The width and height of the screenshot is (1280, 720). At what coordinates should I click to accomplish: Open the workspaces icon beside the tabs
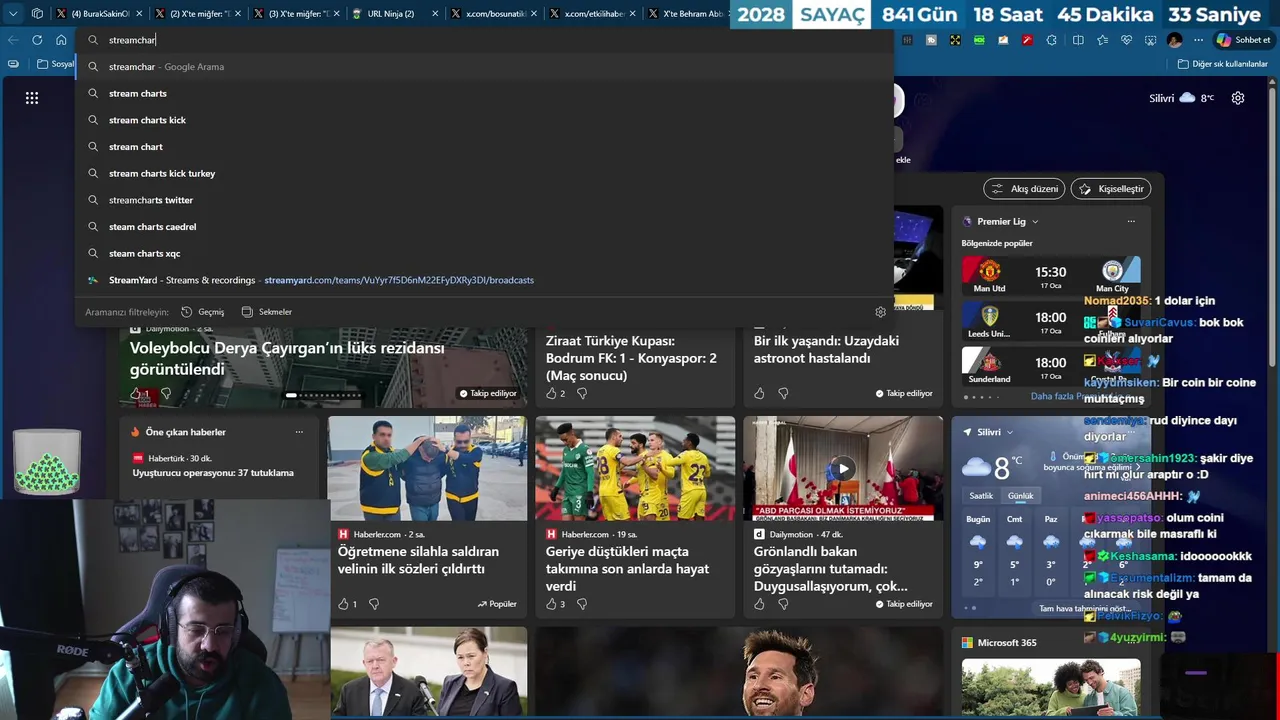pos(37,14)
